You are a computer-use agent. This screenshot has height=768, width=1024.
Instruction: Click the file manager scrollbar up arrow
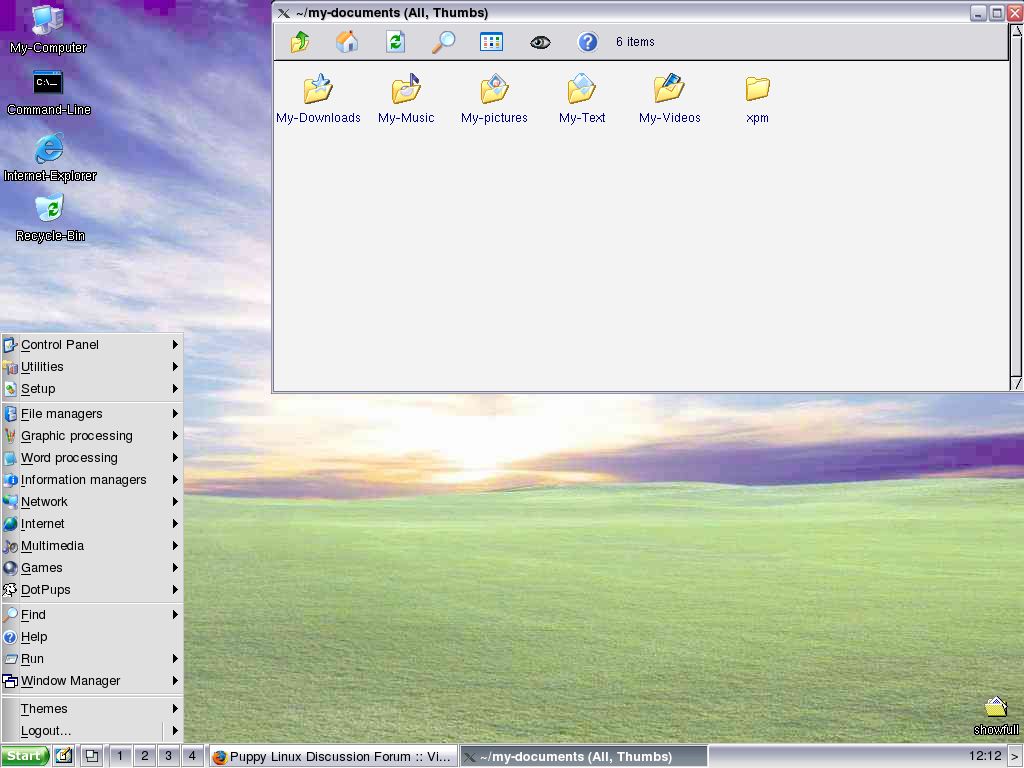click(x=1016, y=31)
